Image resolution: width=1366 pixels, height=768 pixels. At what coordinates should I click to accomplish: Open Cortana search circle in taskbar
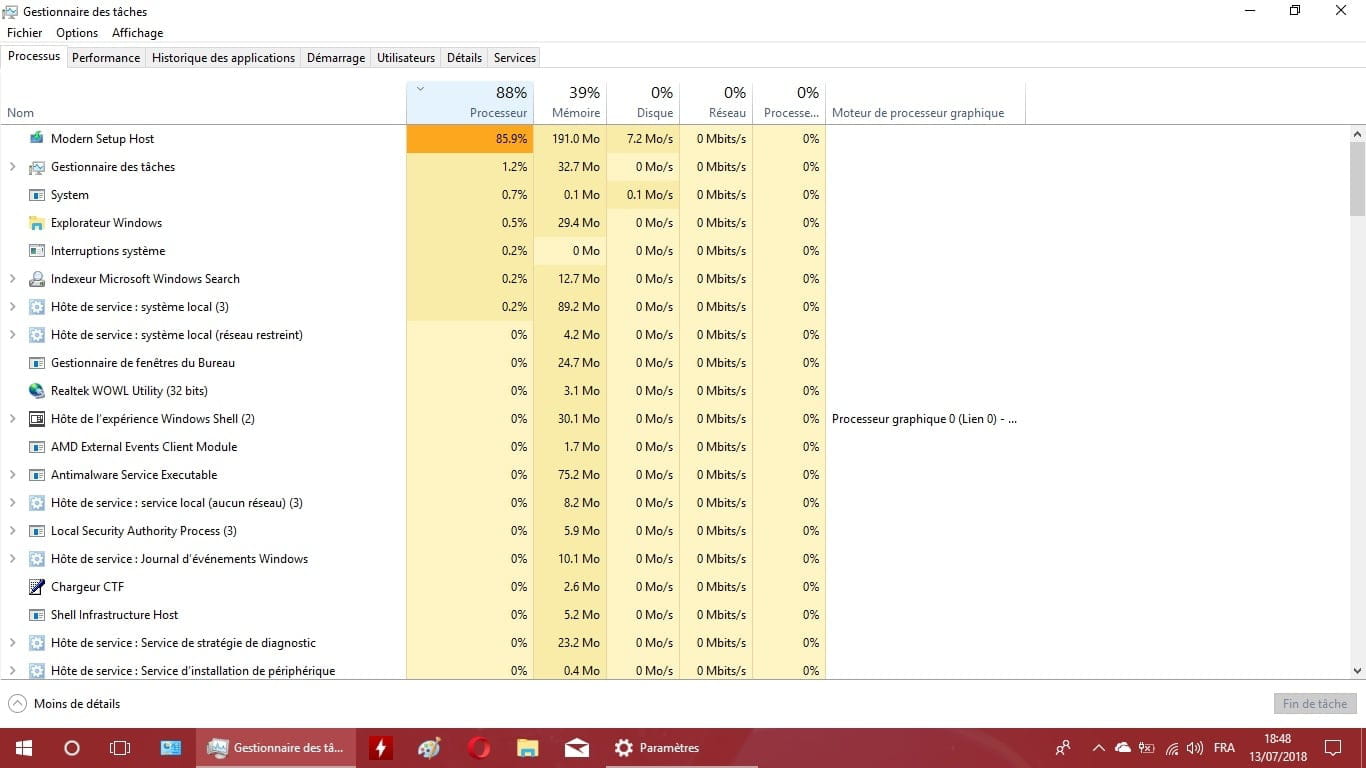(72, 747)
